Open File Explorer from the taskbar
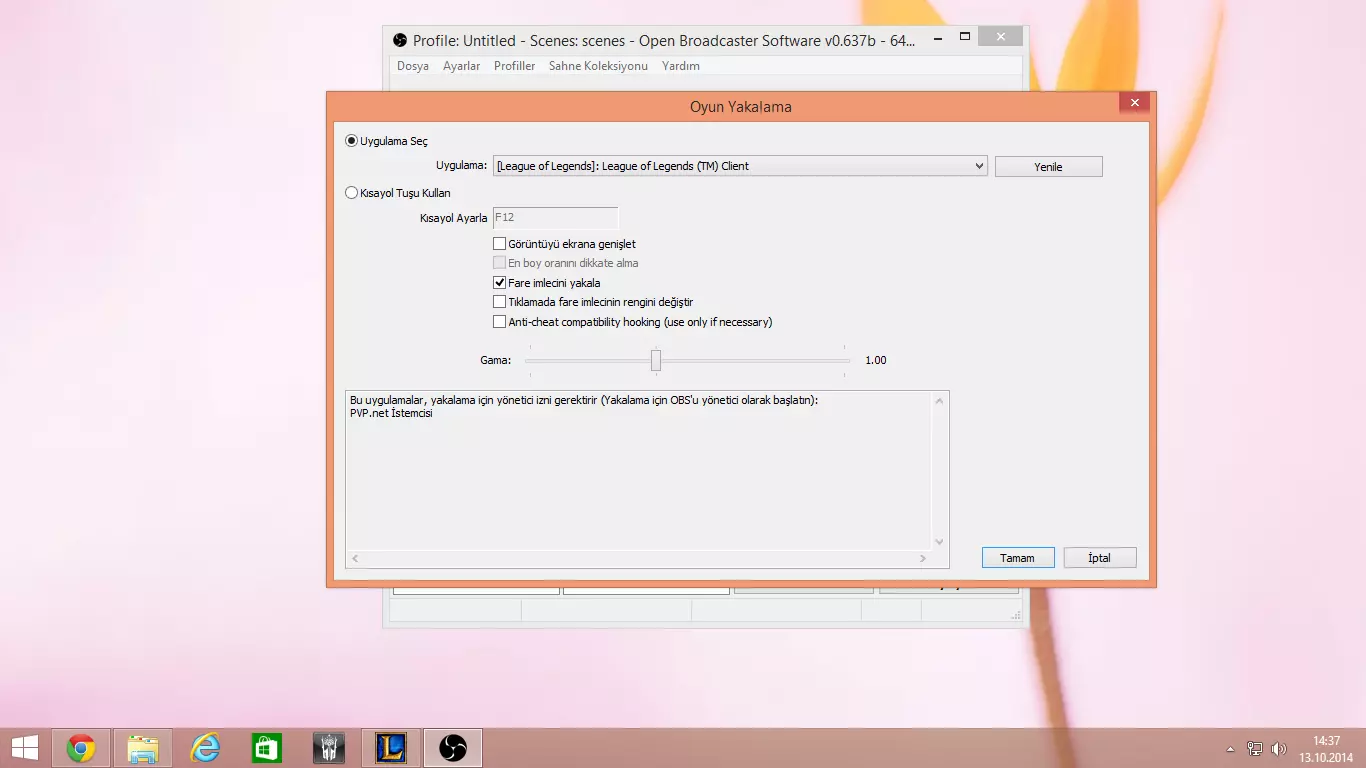Screen dimensions: 1366x768 143,747
